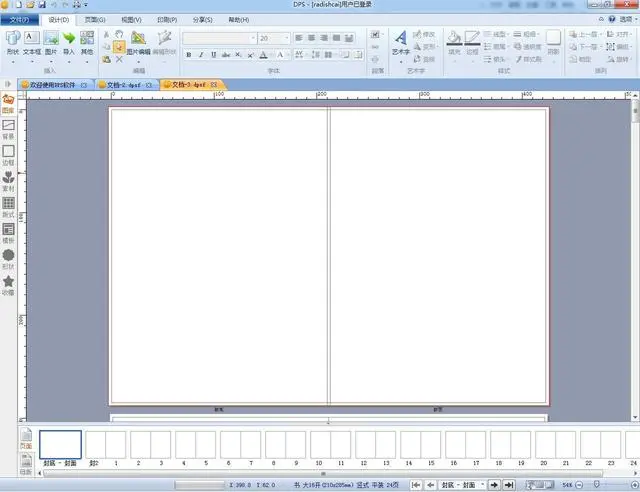
Task: Click the paste icon in edit group
Action: pos(107,60)
